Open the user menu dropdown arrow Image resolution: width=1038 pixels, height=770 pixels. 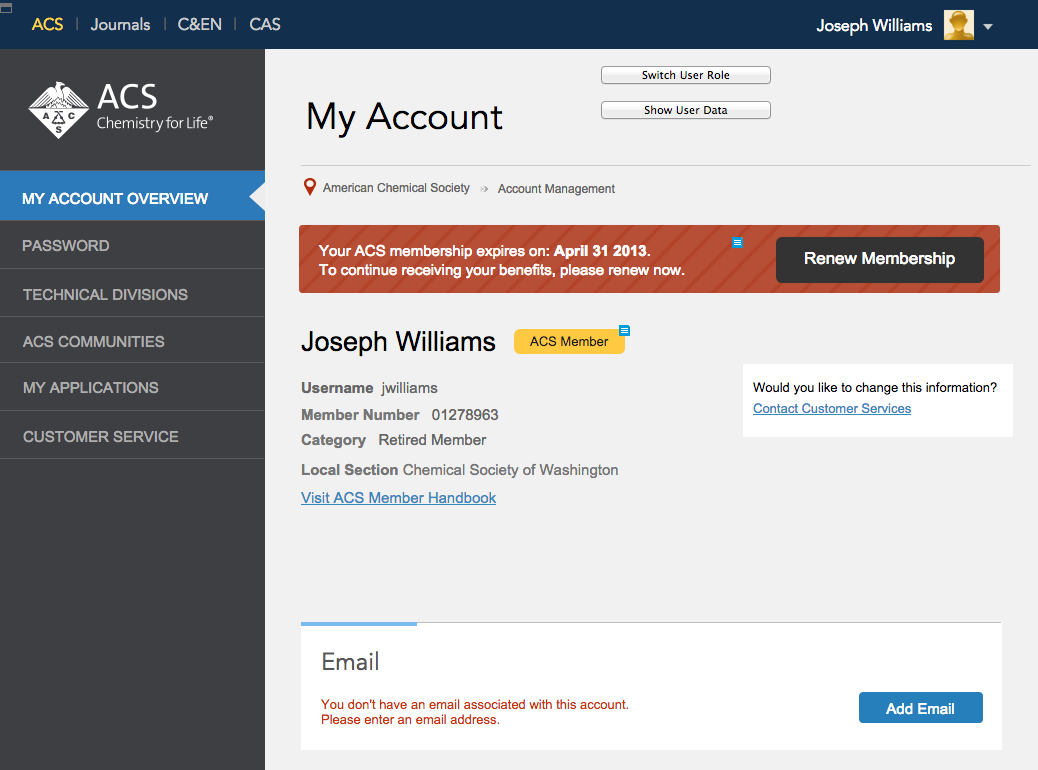click(x=988, y=27)
